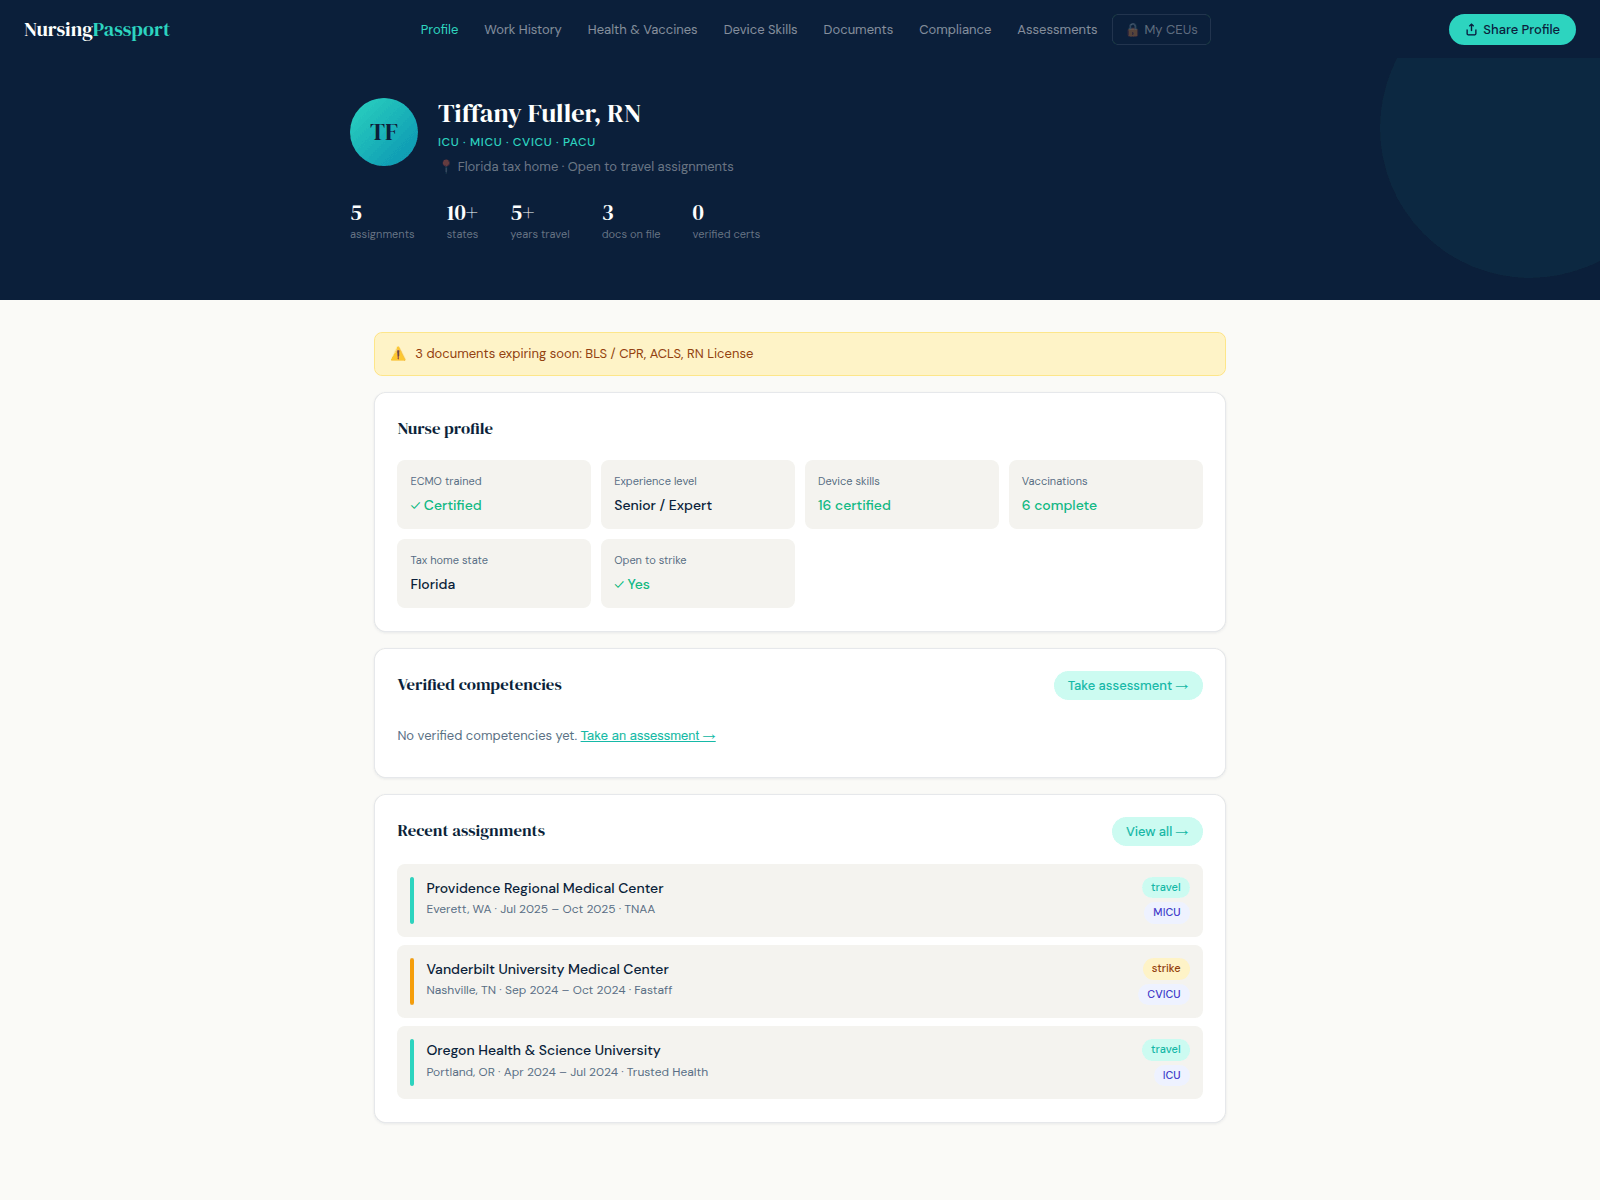
Task: Switch to Device Skills tab
Action: pyautogui.click(x=760, y=30)
